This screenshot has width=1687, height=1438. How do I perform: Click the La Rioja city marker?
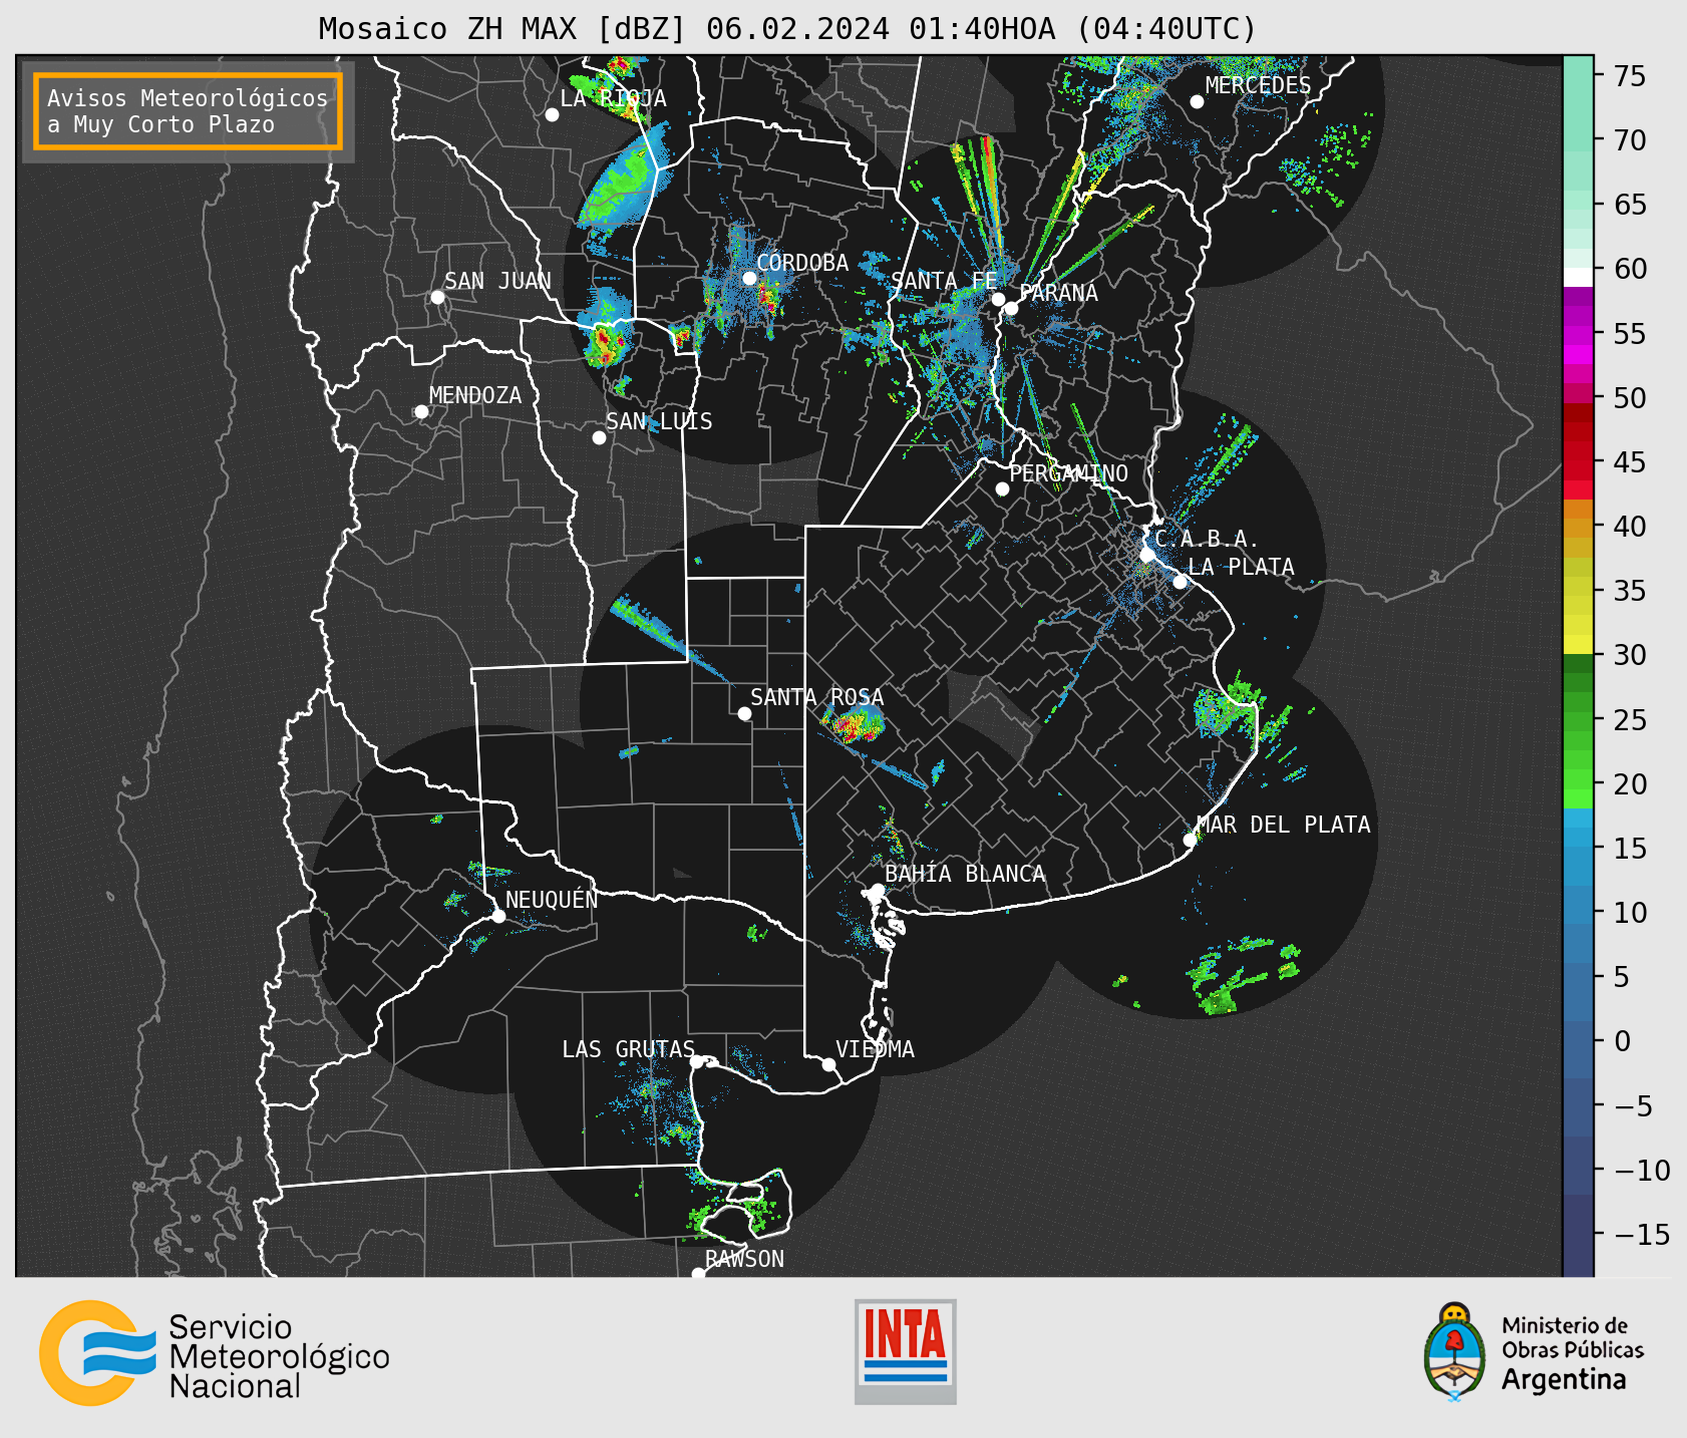(552, 115)
